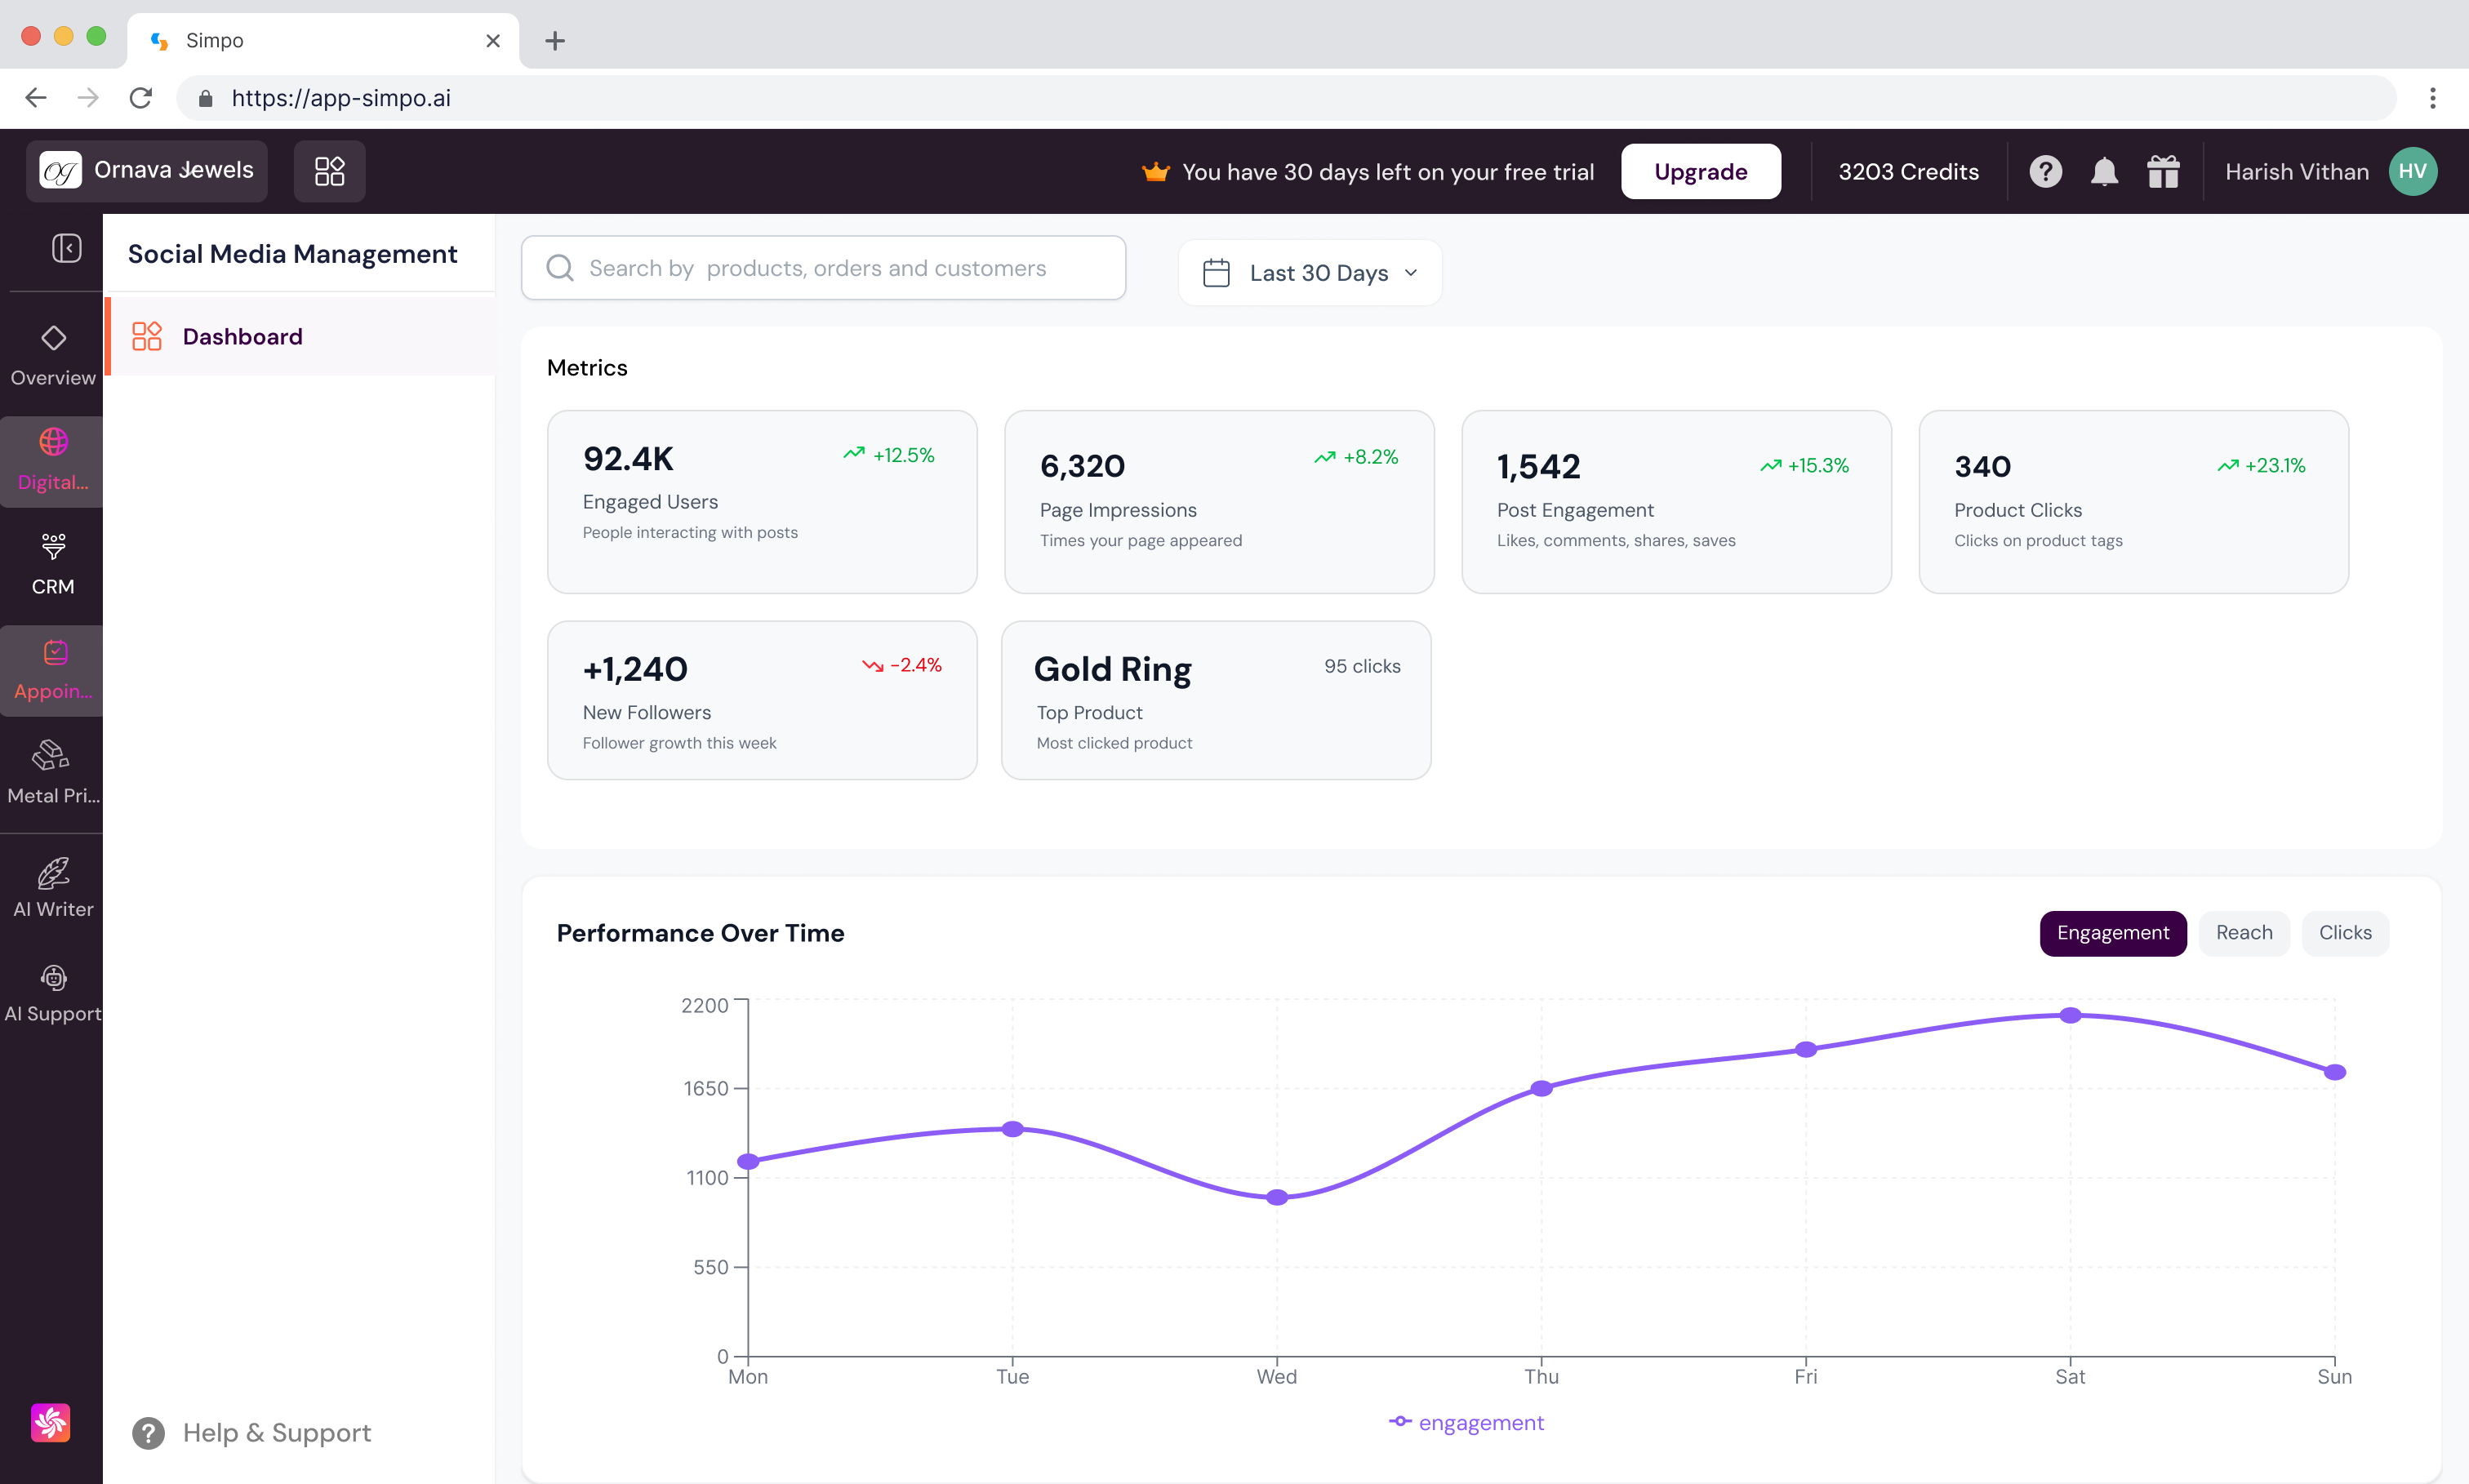Open the help question mark icon
The width and height of the screenshot is (2469, 1484).
click(x=2045, y=172)
